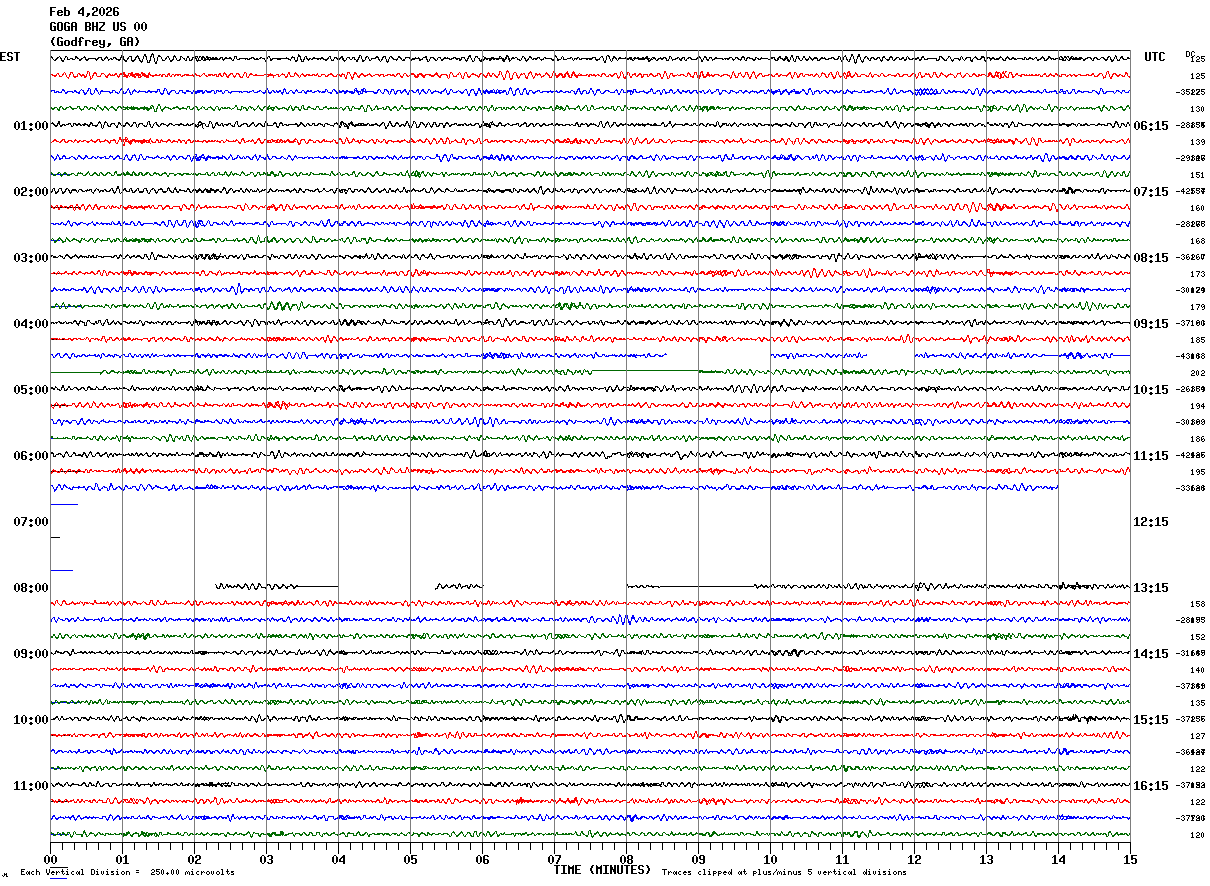The image size is (1210, 886).
Task: Select the 05:00 EST row label
Action: (x=31, y=390)
